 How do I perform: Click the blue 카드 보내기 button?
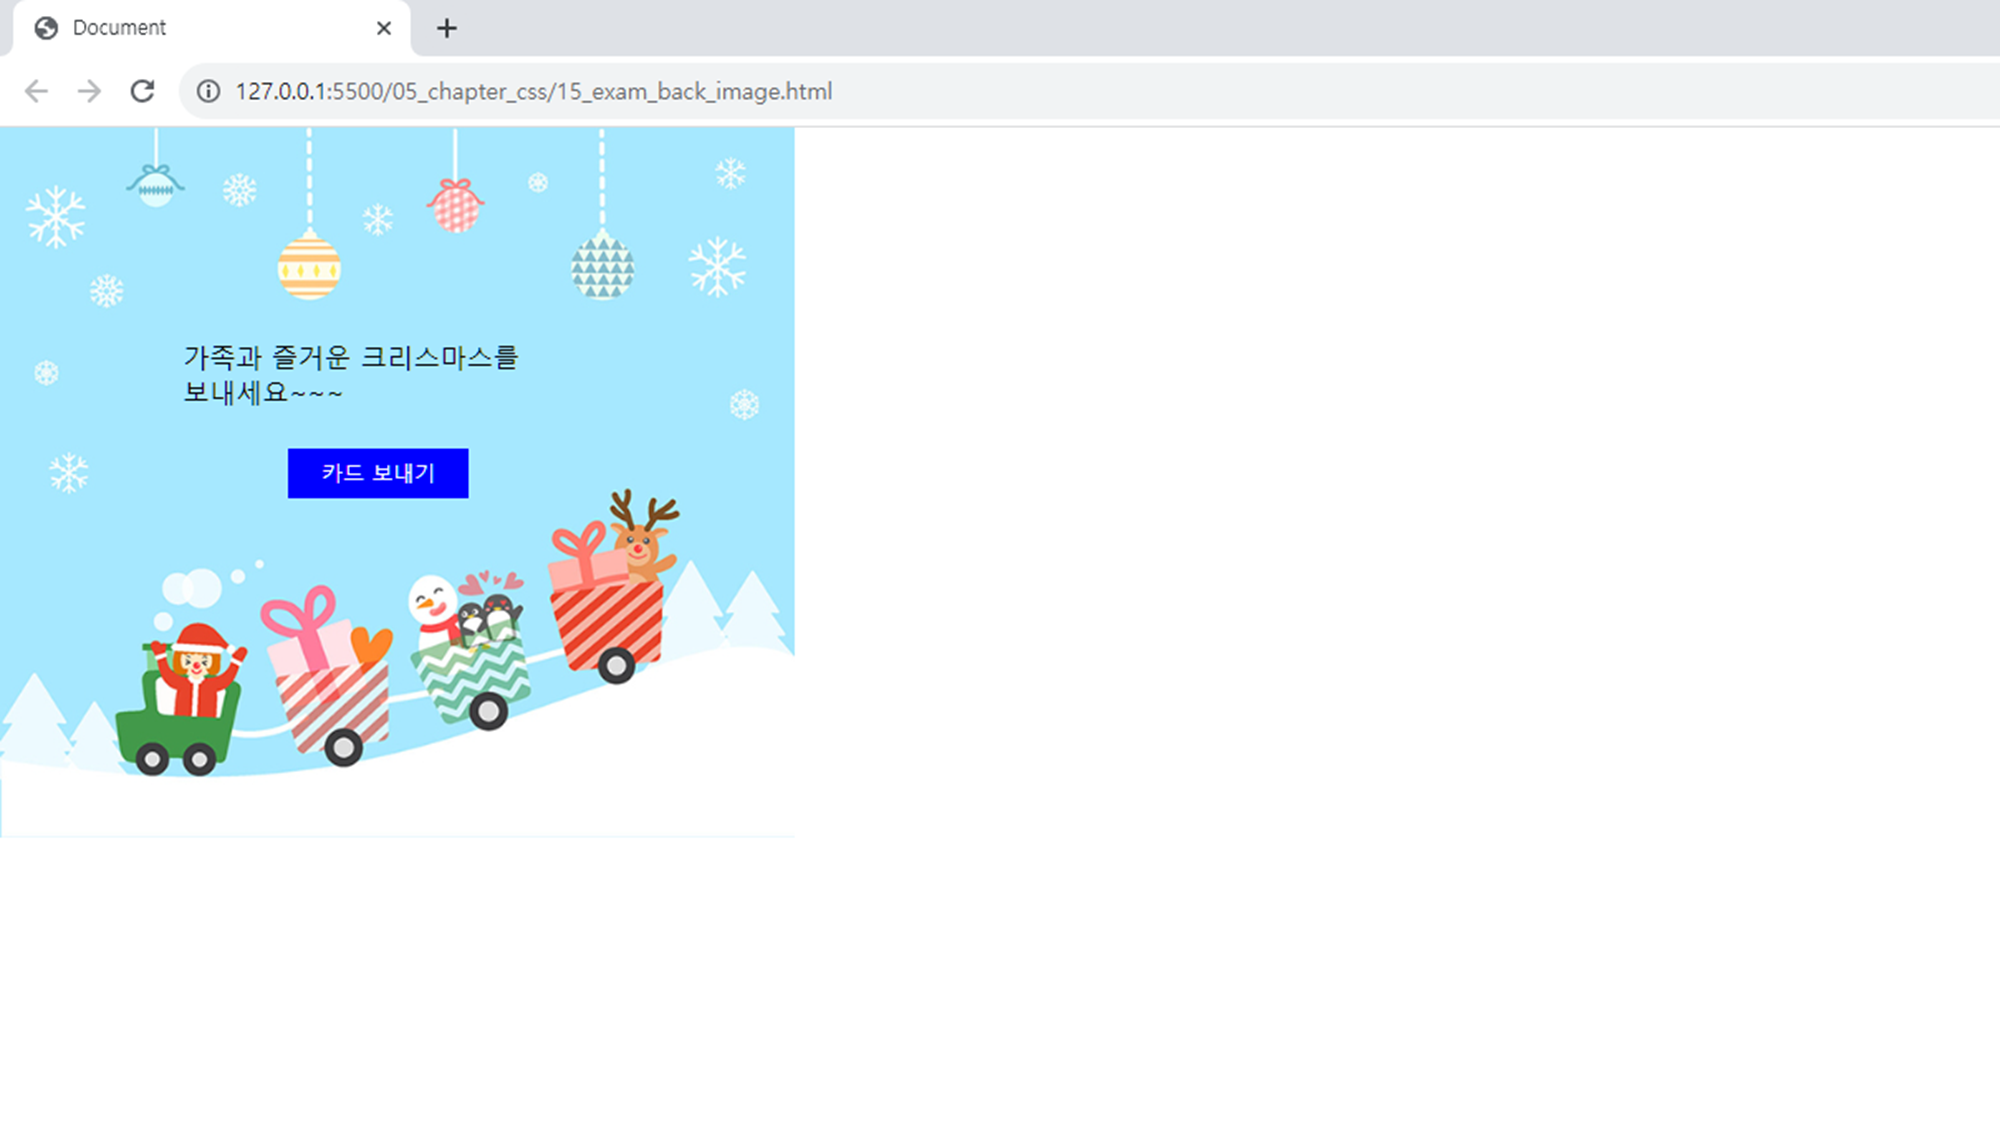[x=378, y=473]
